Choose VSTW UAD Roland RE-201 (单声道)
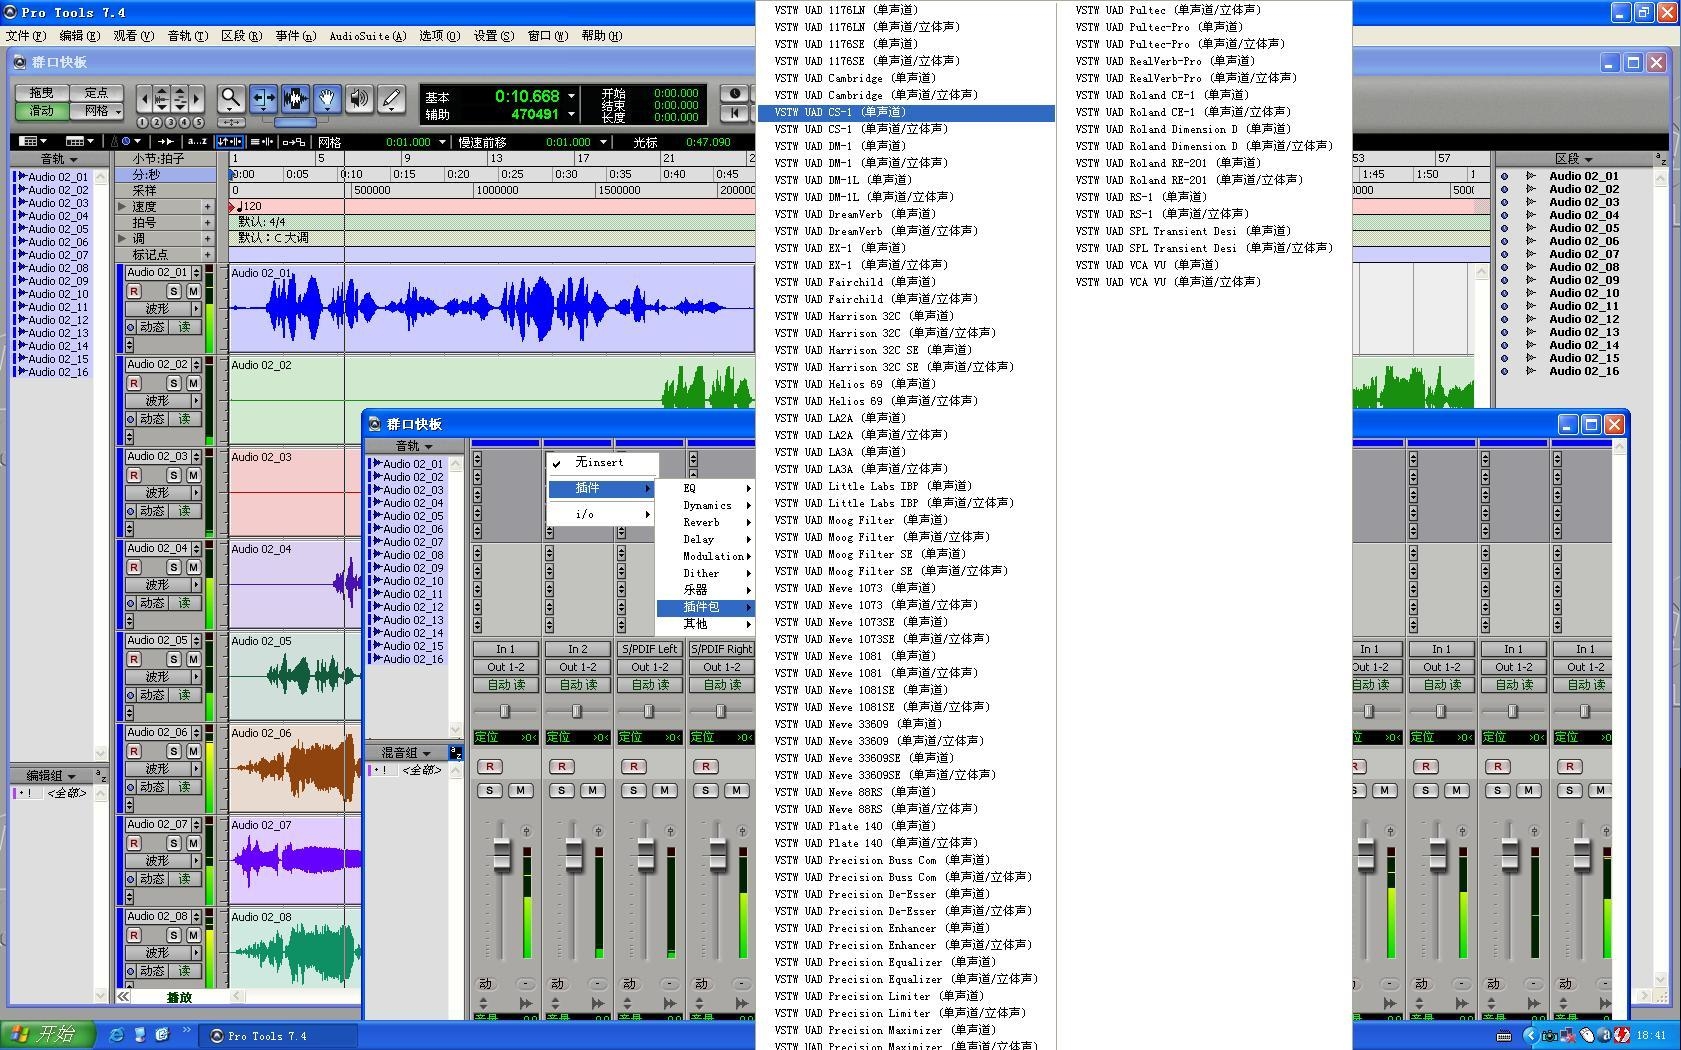The image size is (1681, 1050). click(x=1168, y=163)
